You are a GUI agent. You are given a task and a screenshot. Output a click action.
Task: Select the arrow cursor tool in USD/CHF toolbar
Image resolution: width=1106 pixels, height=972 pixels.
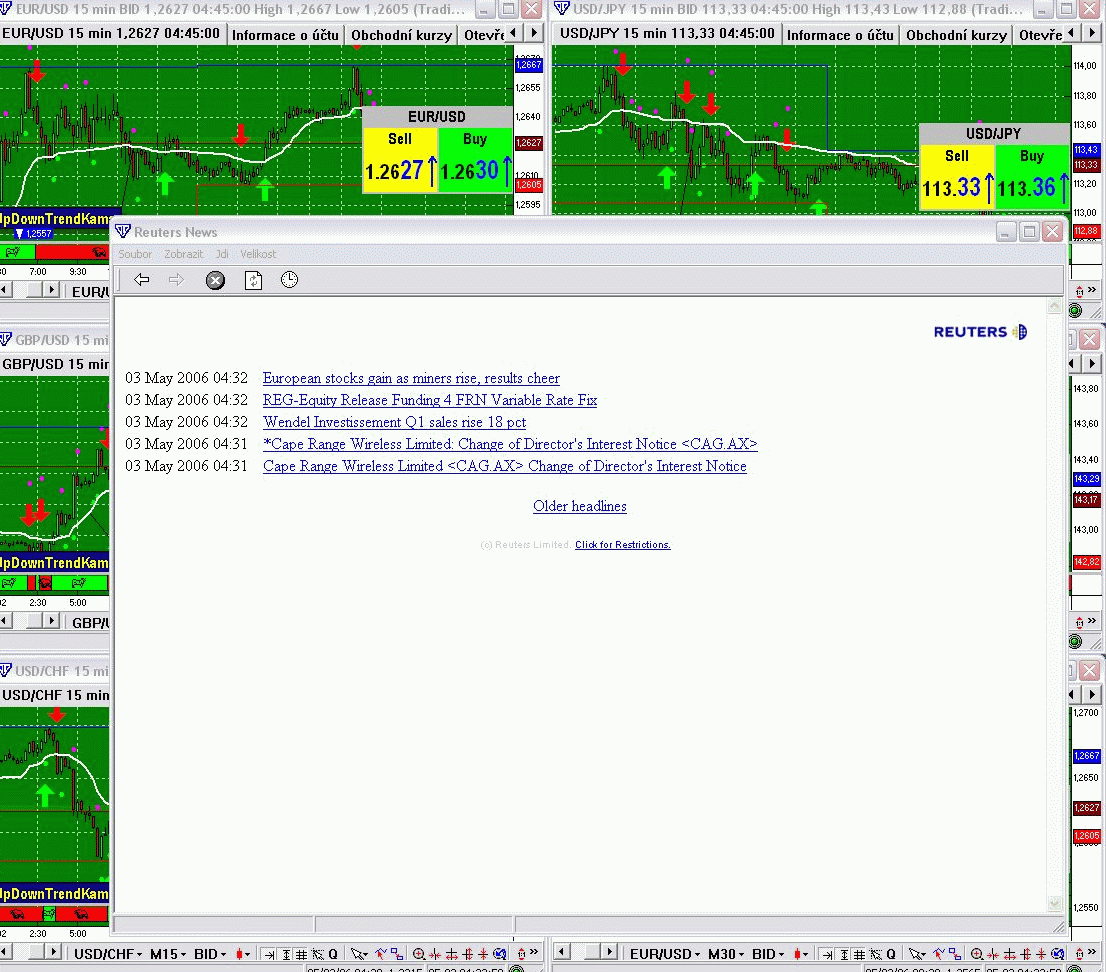pos(359,954)
